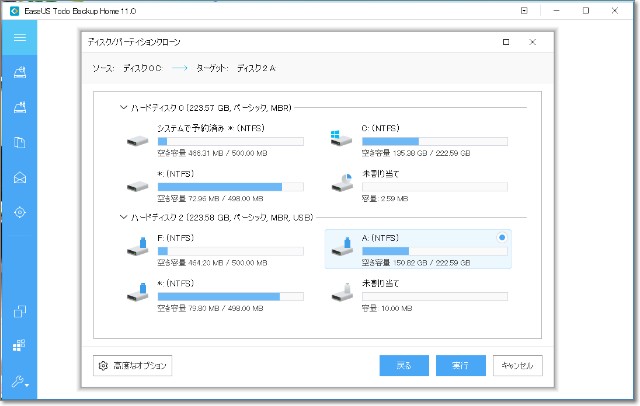This screenshot has width=640, height=406.
Task: Open the hamburger menu in the sidebar
Action: click(18, 37)
